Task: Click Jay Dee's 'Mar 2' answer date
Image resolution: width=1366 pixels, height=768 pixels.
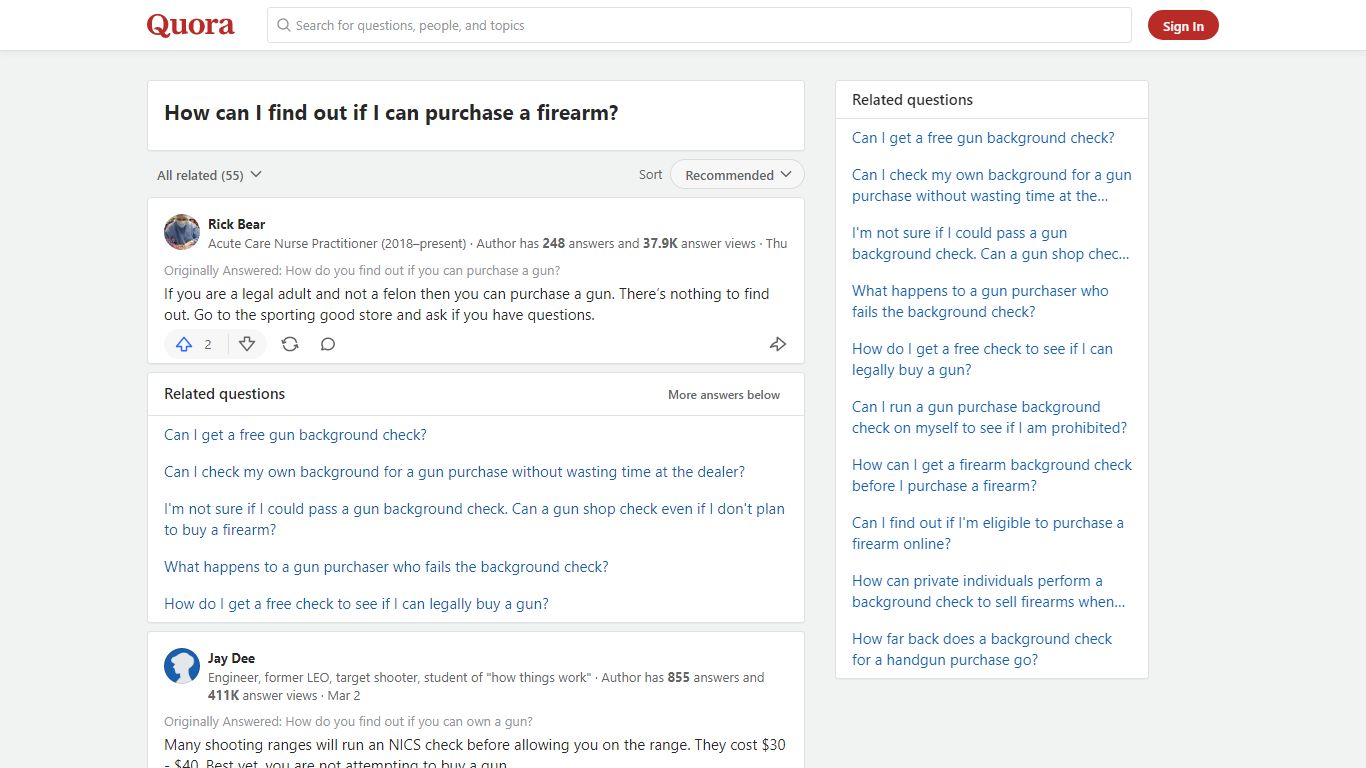Action: (344, 695)
